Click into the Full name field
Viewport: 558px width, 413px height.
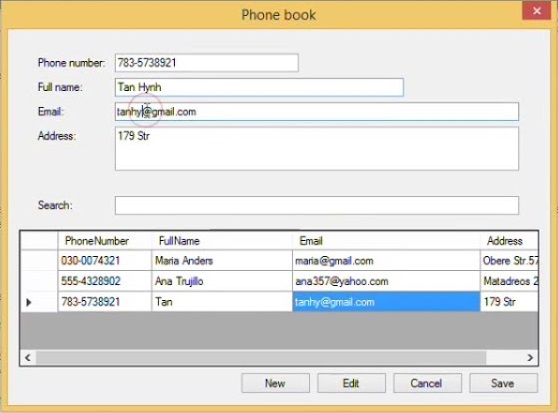259,87
